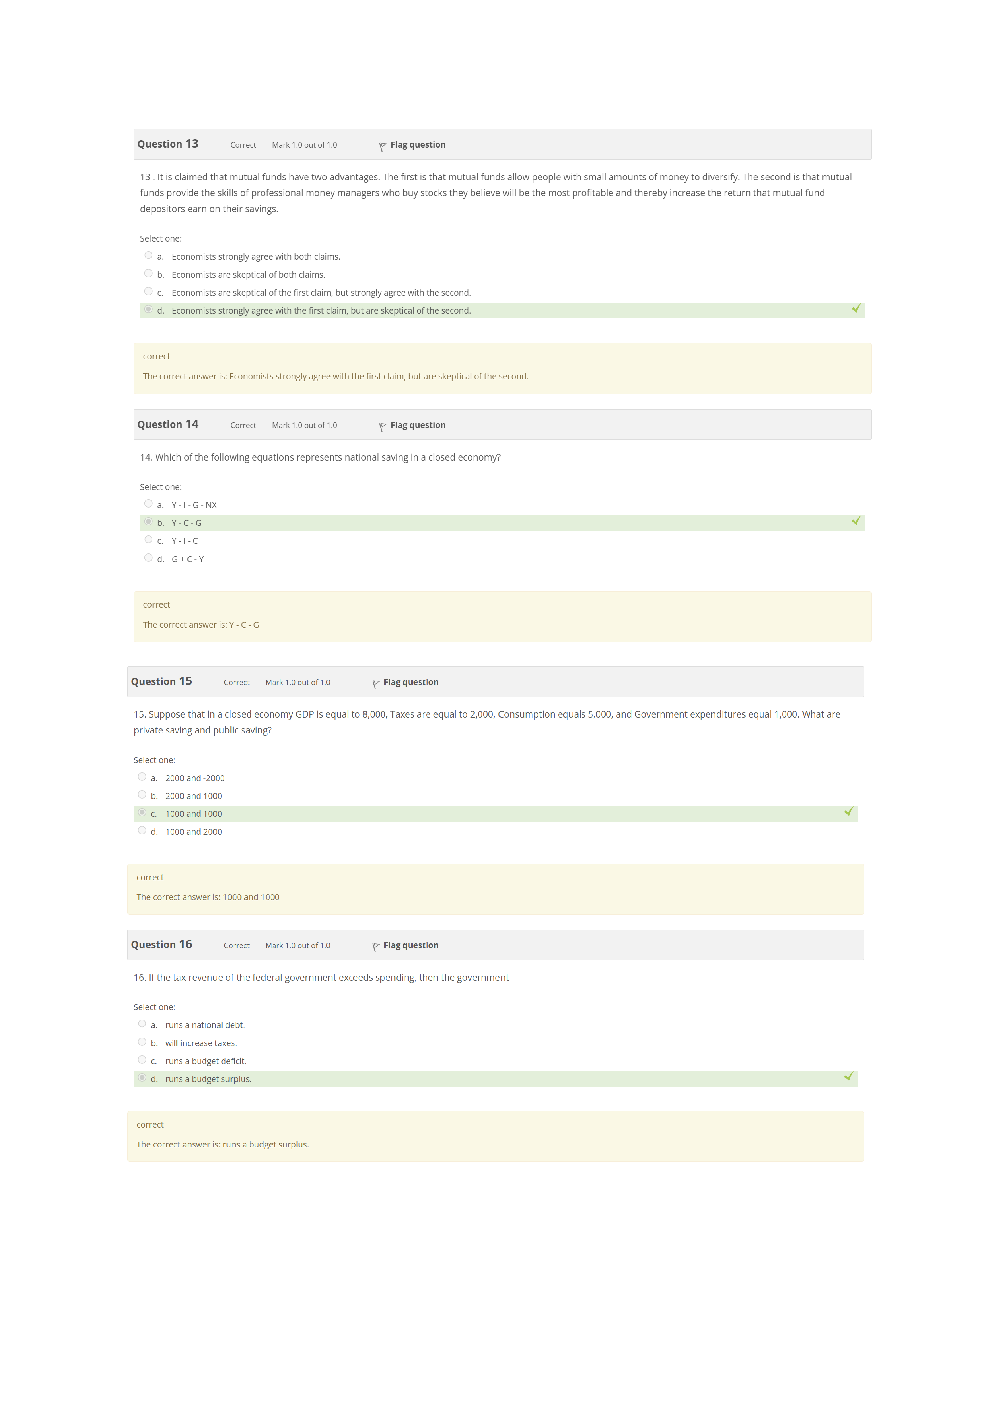Click the Flag question link for Question 15
This screenshot has height=1403, width=993.
coord(411,682)
